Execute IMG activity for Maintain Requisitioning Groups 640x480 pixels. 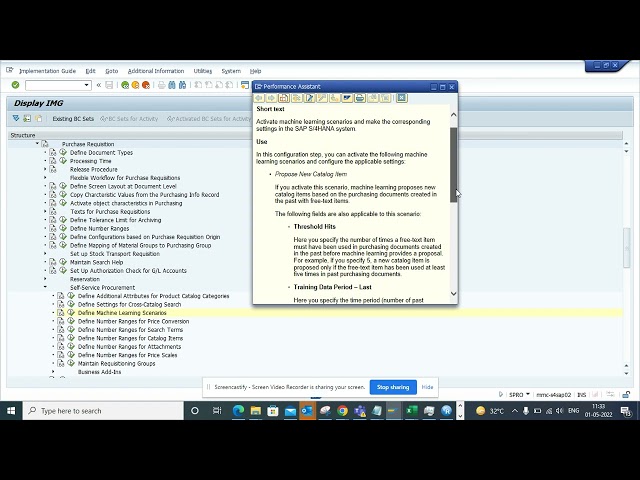(71, 363)
